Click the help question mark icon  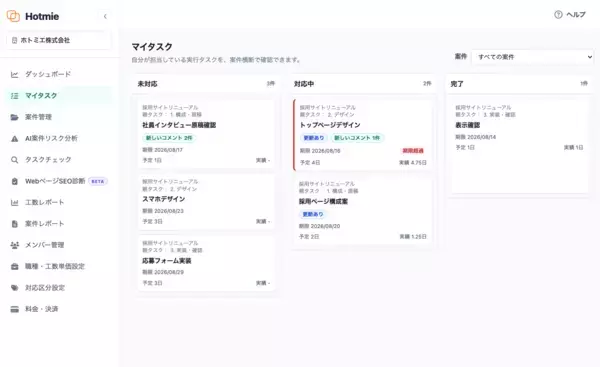click(558, 15)
